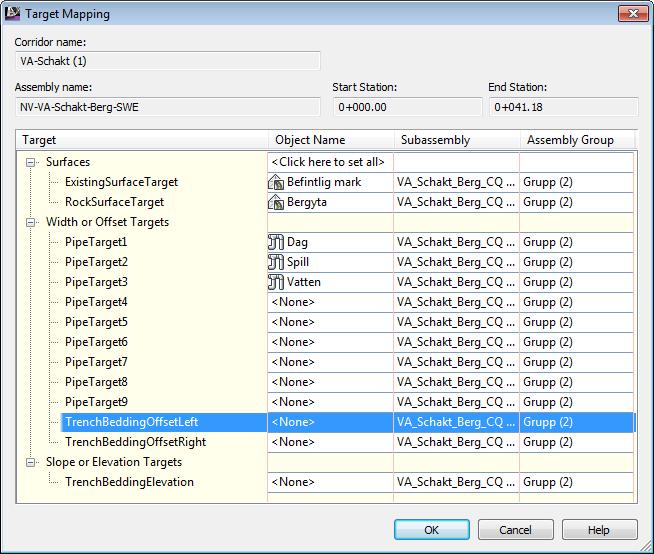The width and height of the screenshot is (654, 554).
Task: Select the Width or Offset Targets label
Action: click(108, 222)
